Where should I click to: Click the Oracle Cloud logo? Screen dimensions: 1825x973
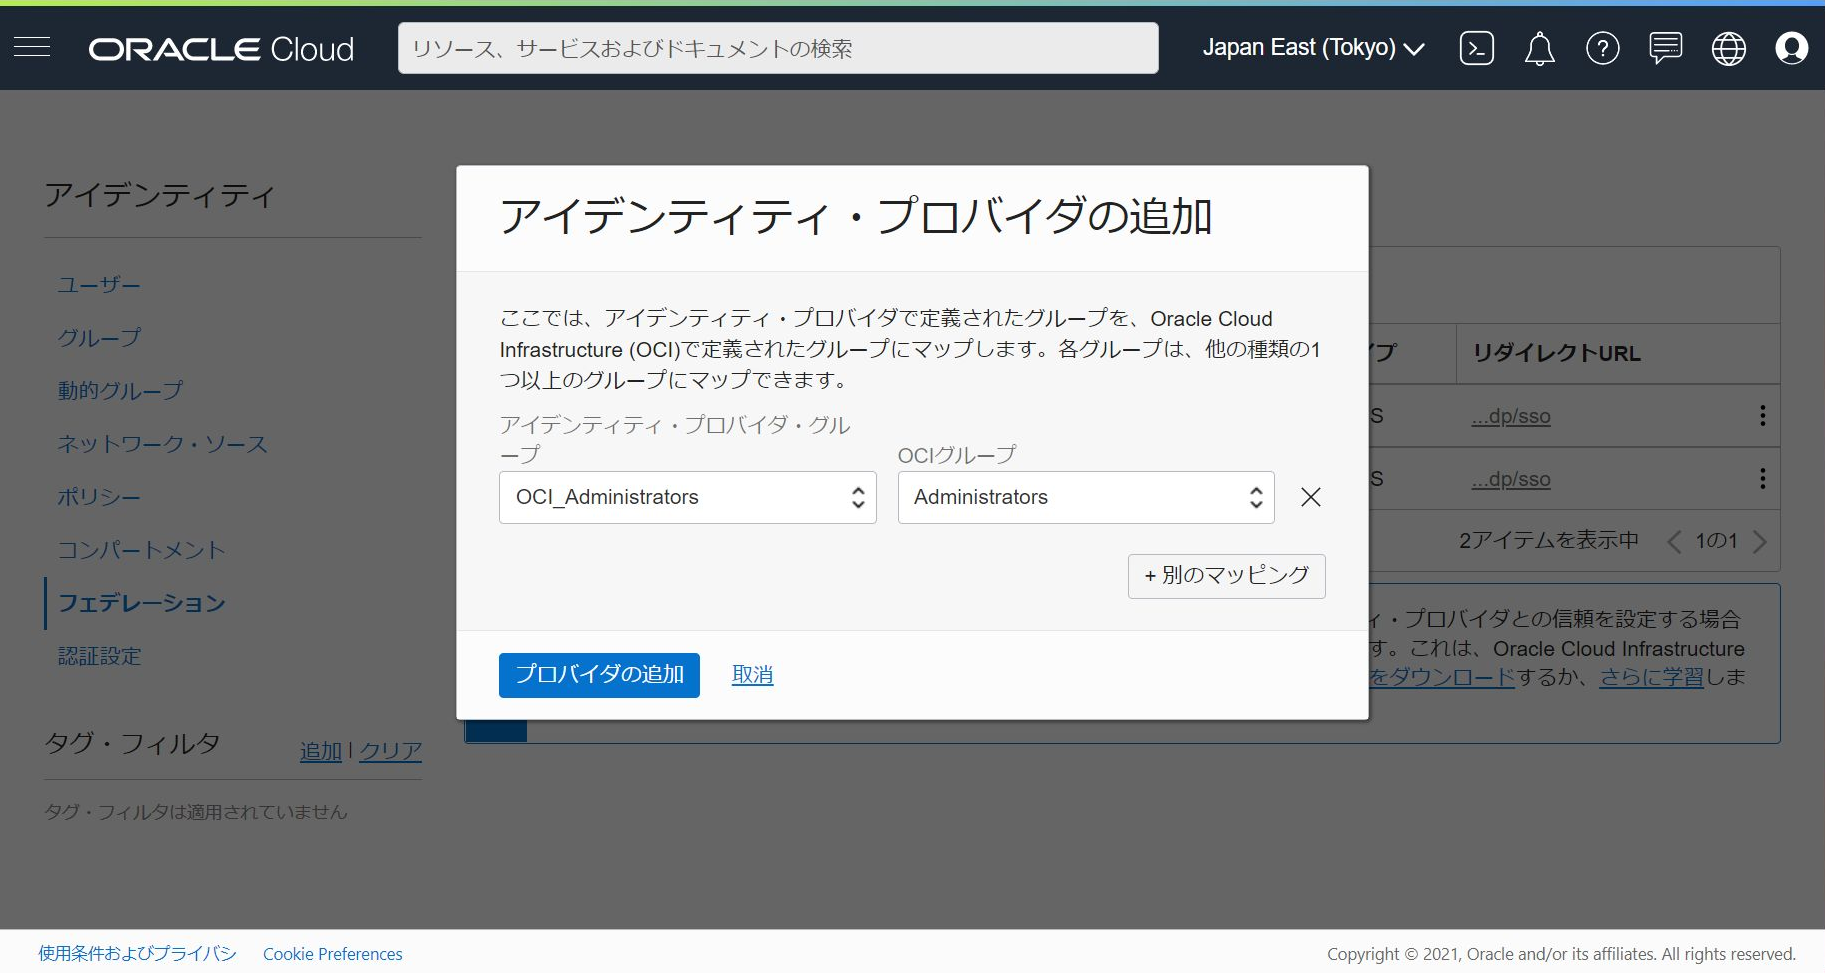tap(221, 49)
